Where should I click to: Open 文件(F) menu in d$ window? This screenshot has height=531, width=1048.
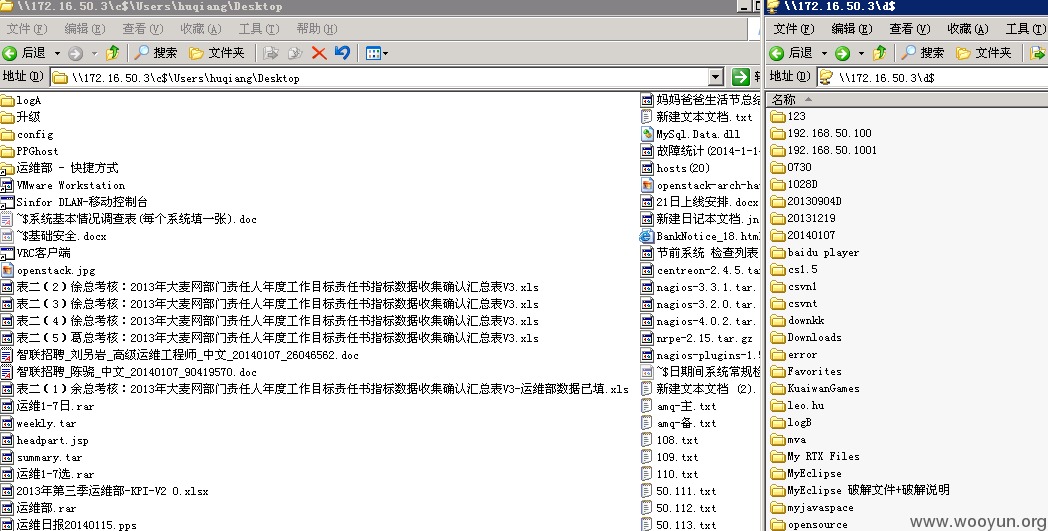(x=793, y=29)
